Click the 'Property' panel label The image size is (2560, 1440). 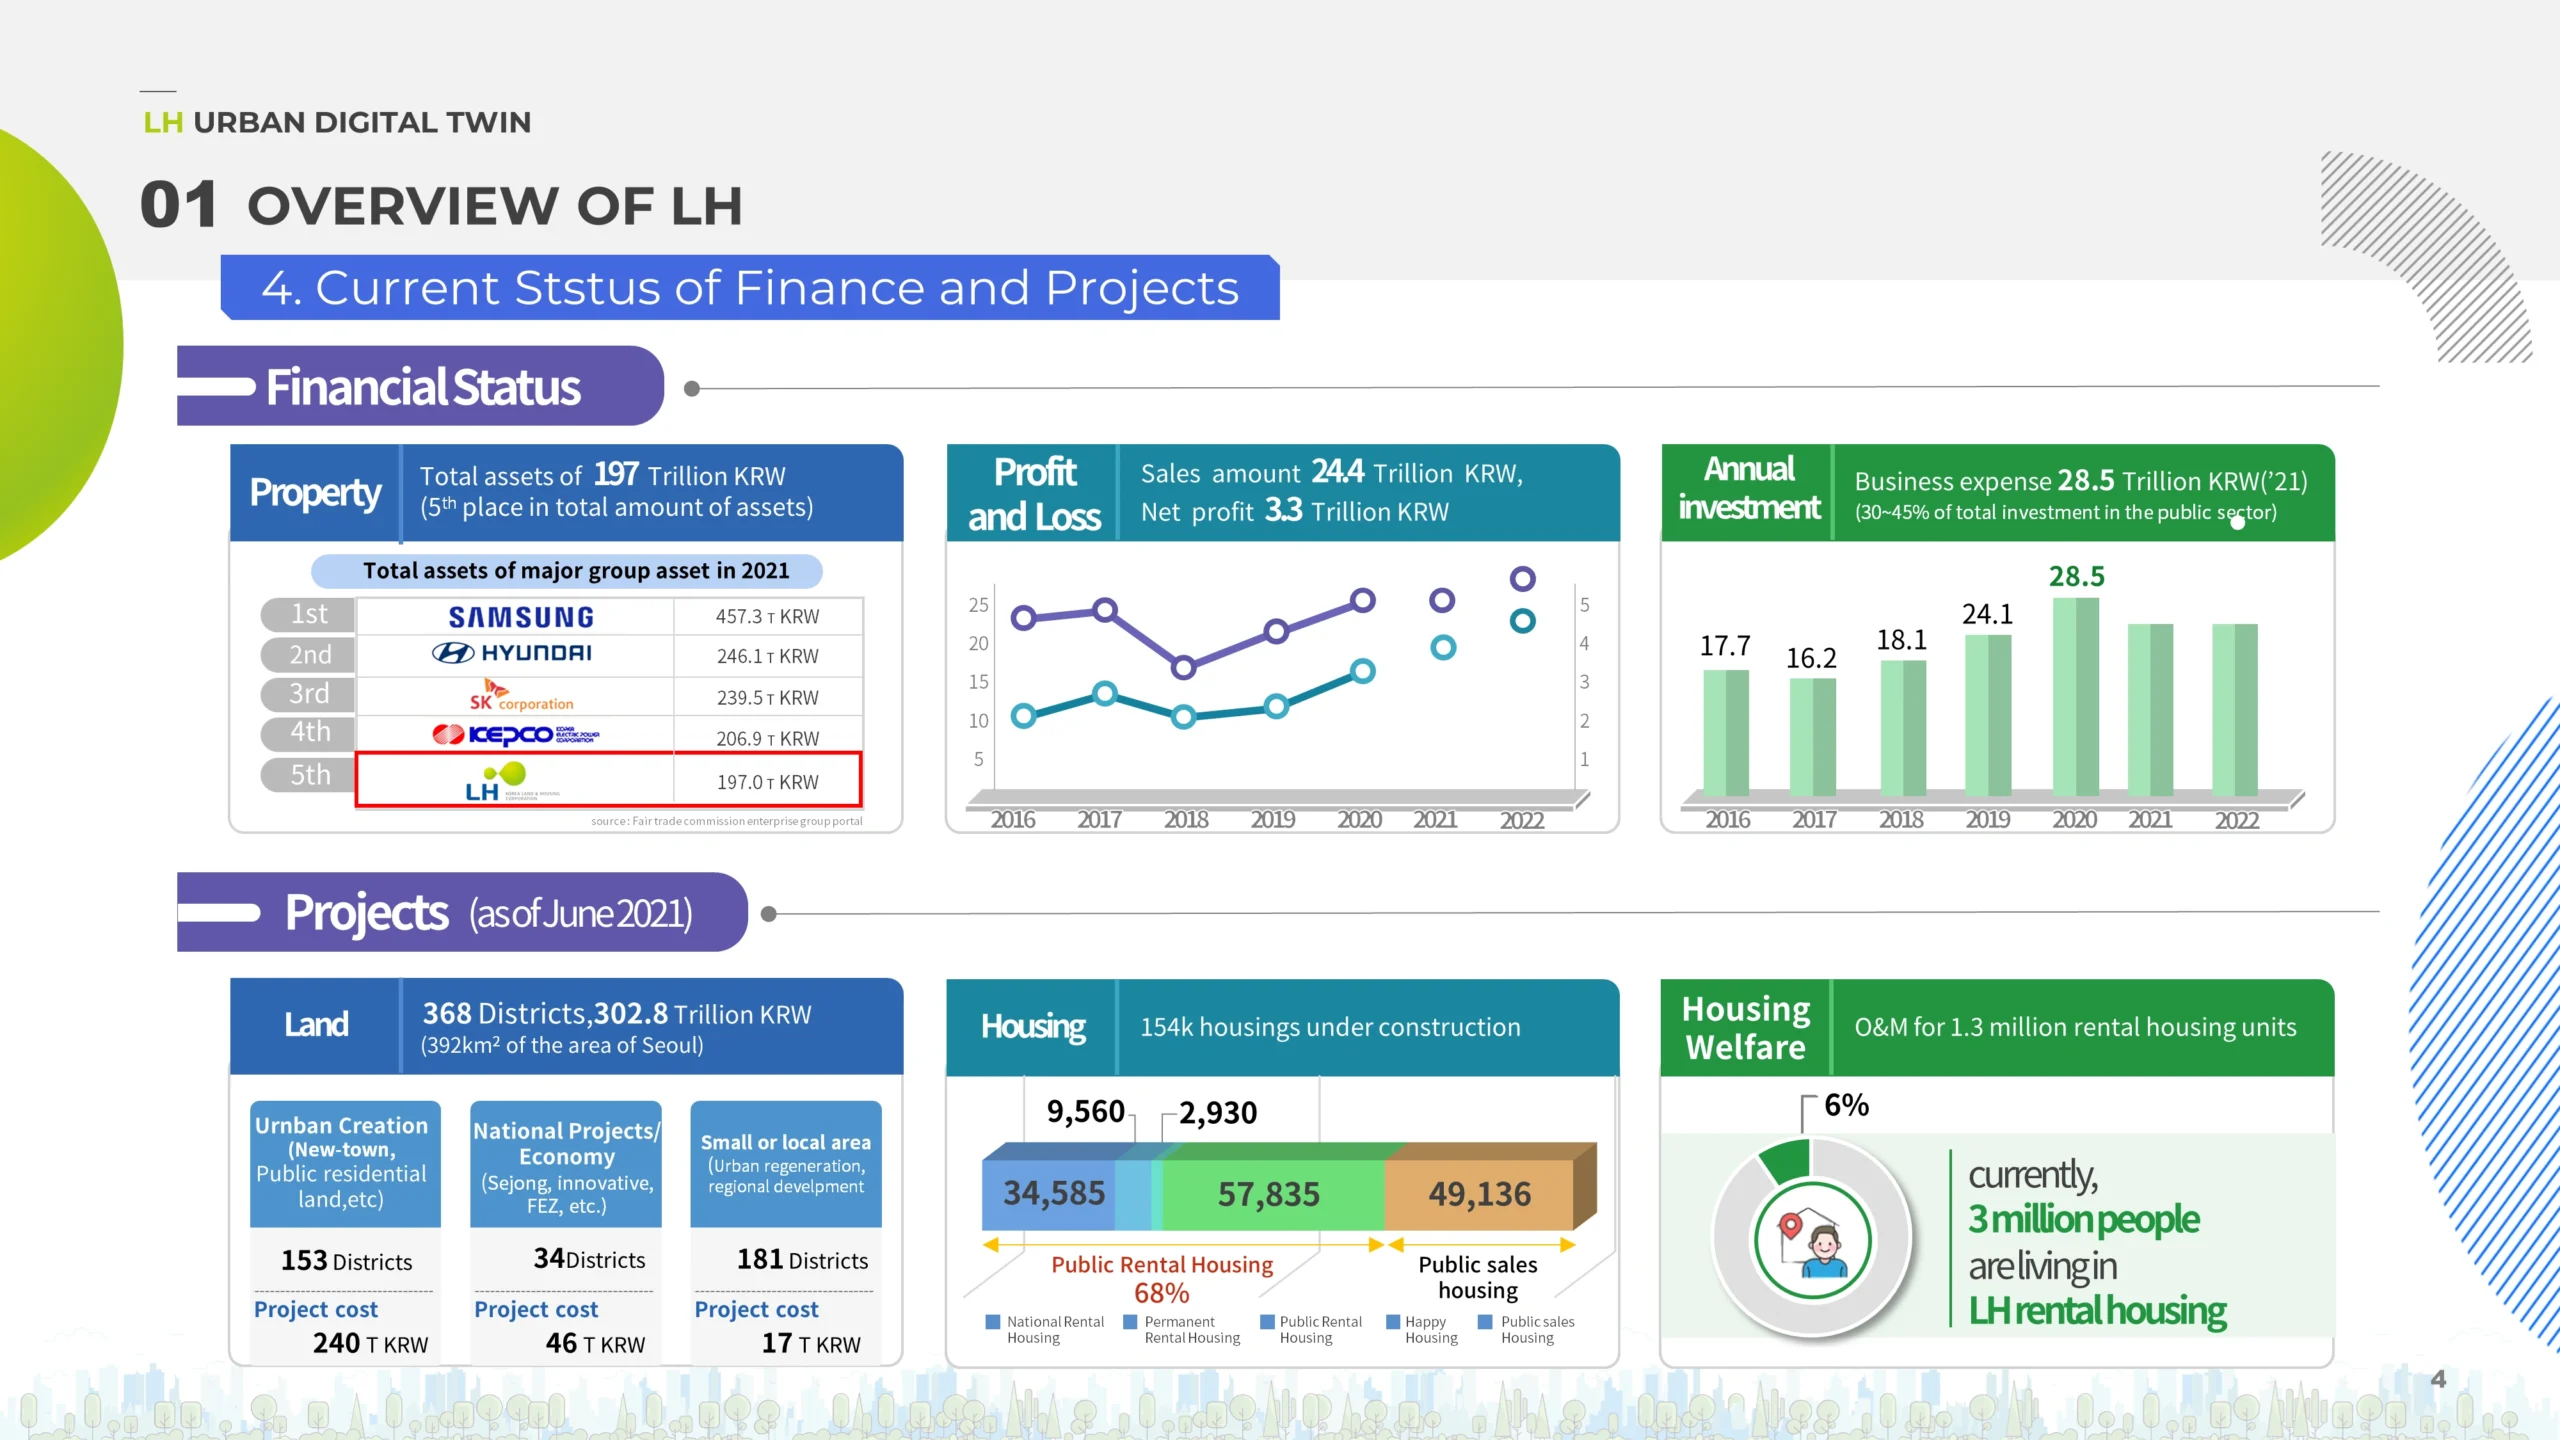[315, 493]
